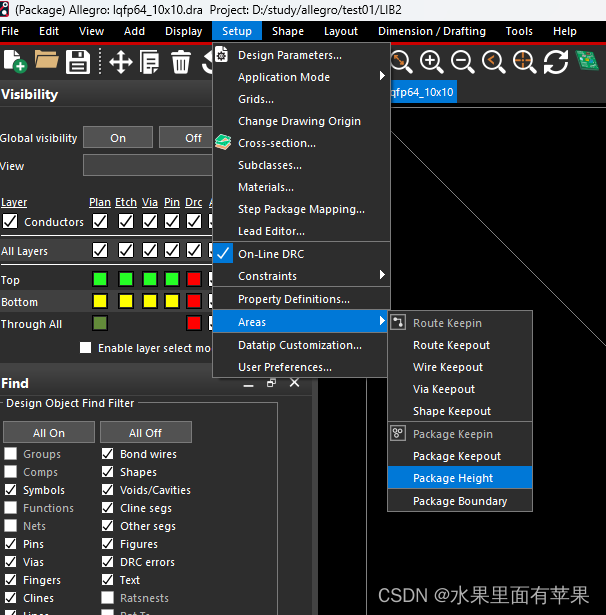Switch to the lqfp64_10x10 design tab
This screenshot has height=615, width=606.
422,92
